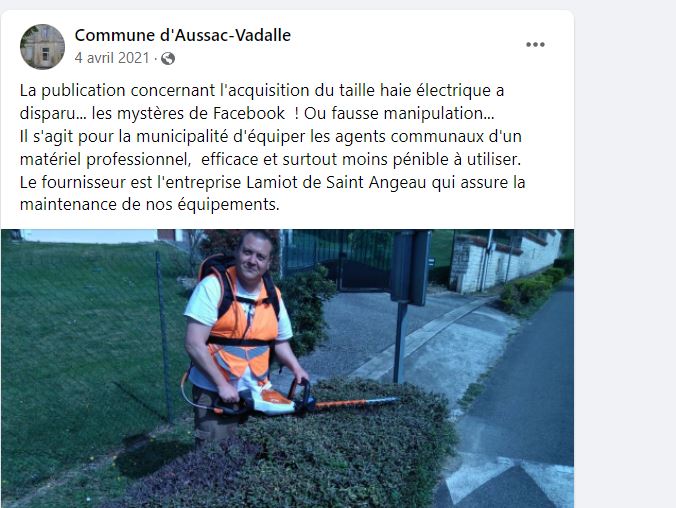The image size is (676, 508).
Task: Click the text line mentioning mystères de Facebook
Action: [257, 113]
